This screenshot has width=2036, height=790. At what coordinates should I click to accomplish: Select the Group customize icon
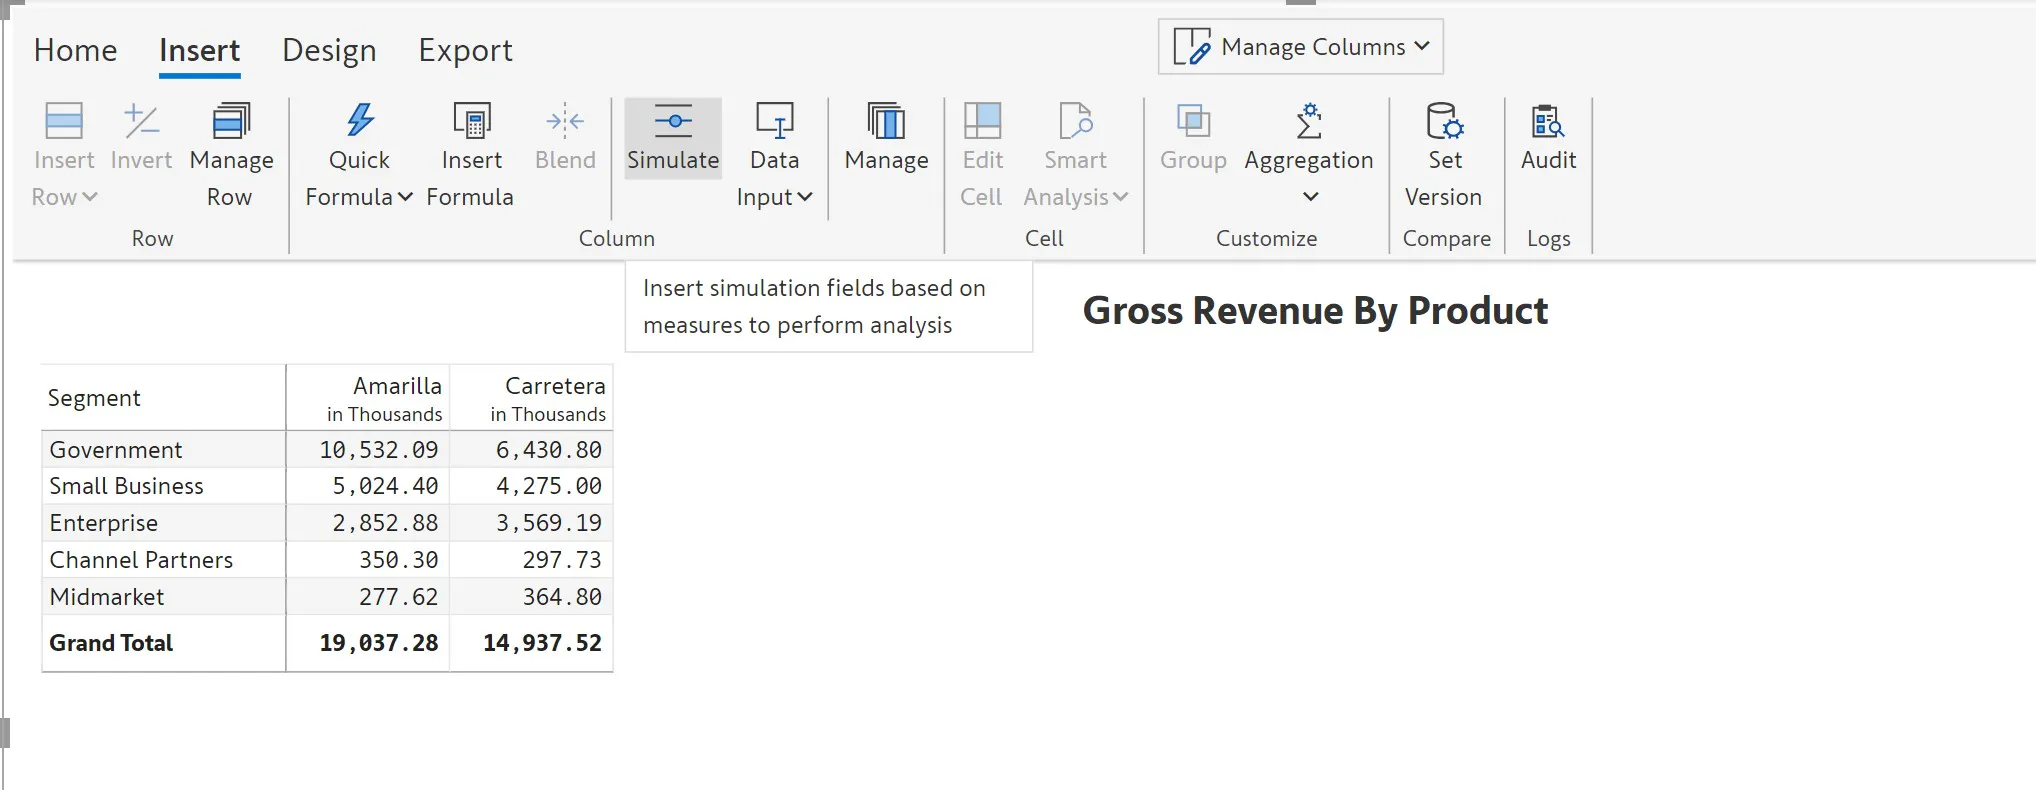(x=1193, y=121)
